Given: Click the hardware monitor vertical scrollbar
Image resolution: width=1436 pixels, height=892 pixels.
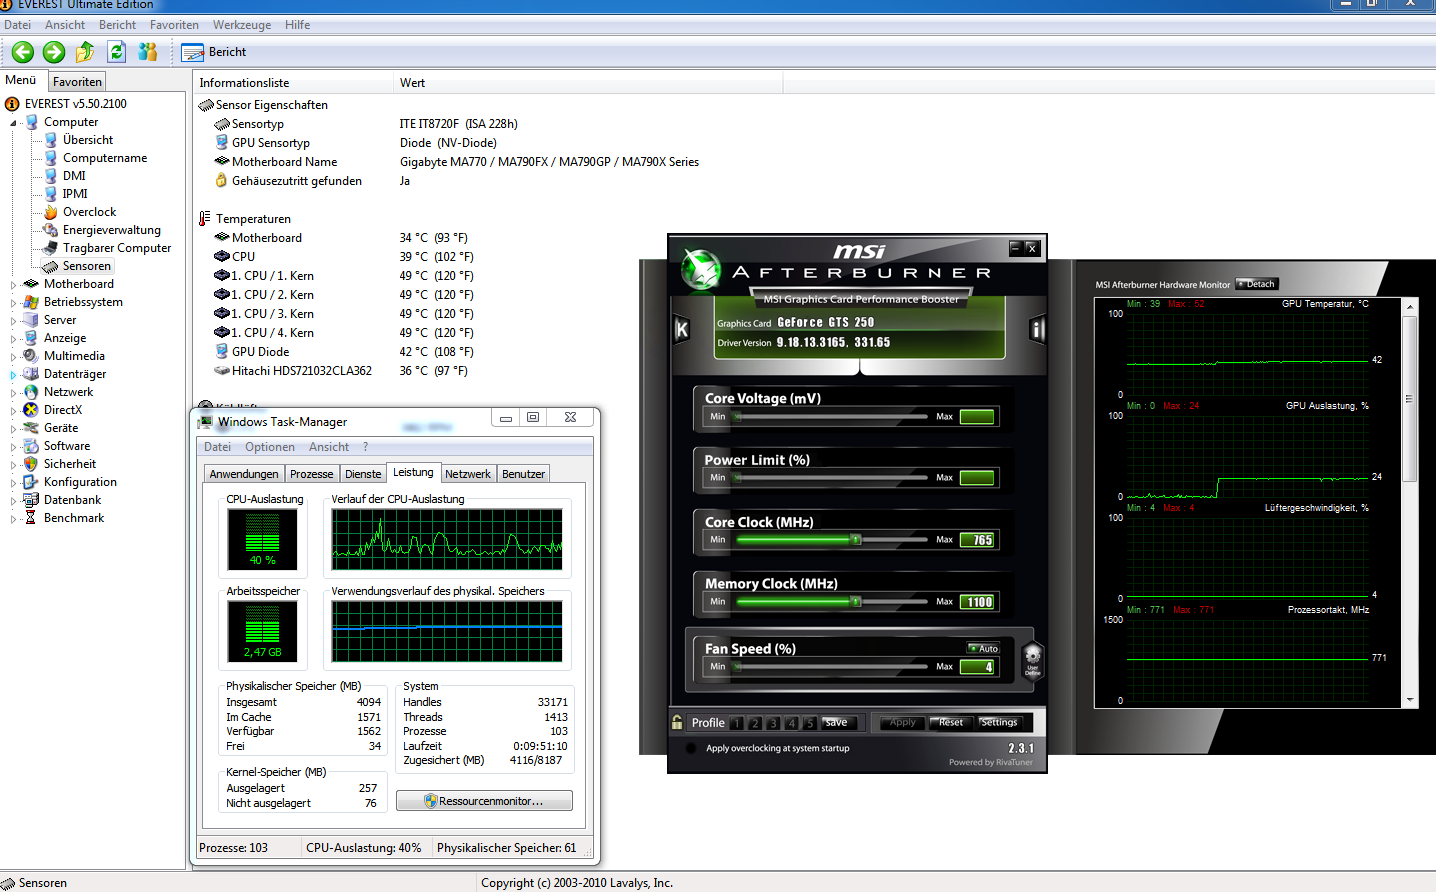Looking at the screenshot, I should [1410, 504].
